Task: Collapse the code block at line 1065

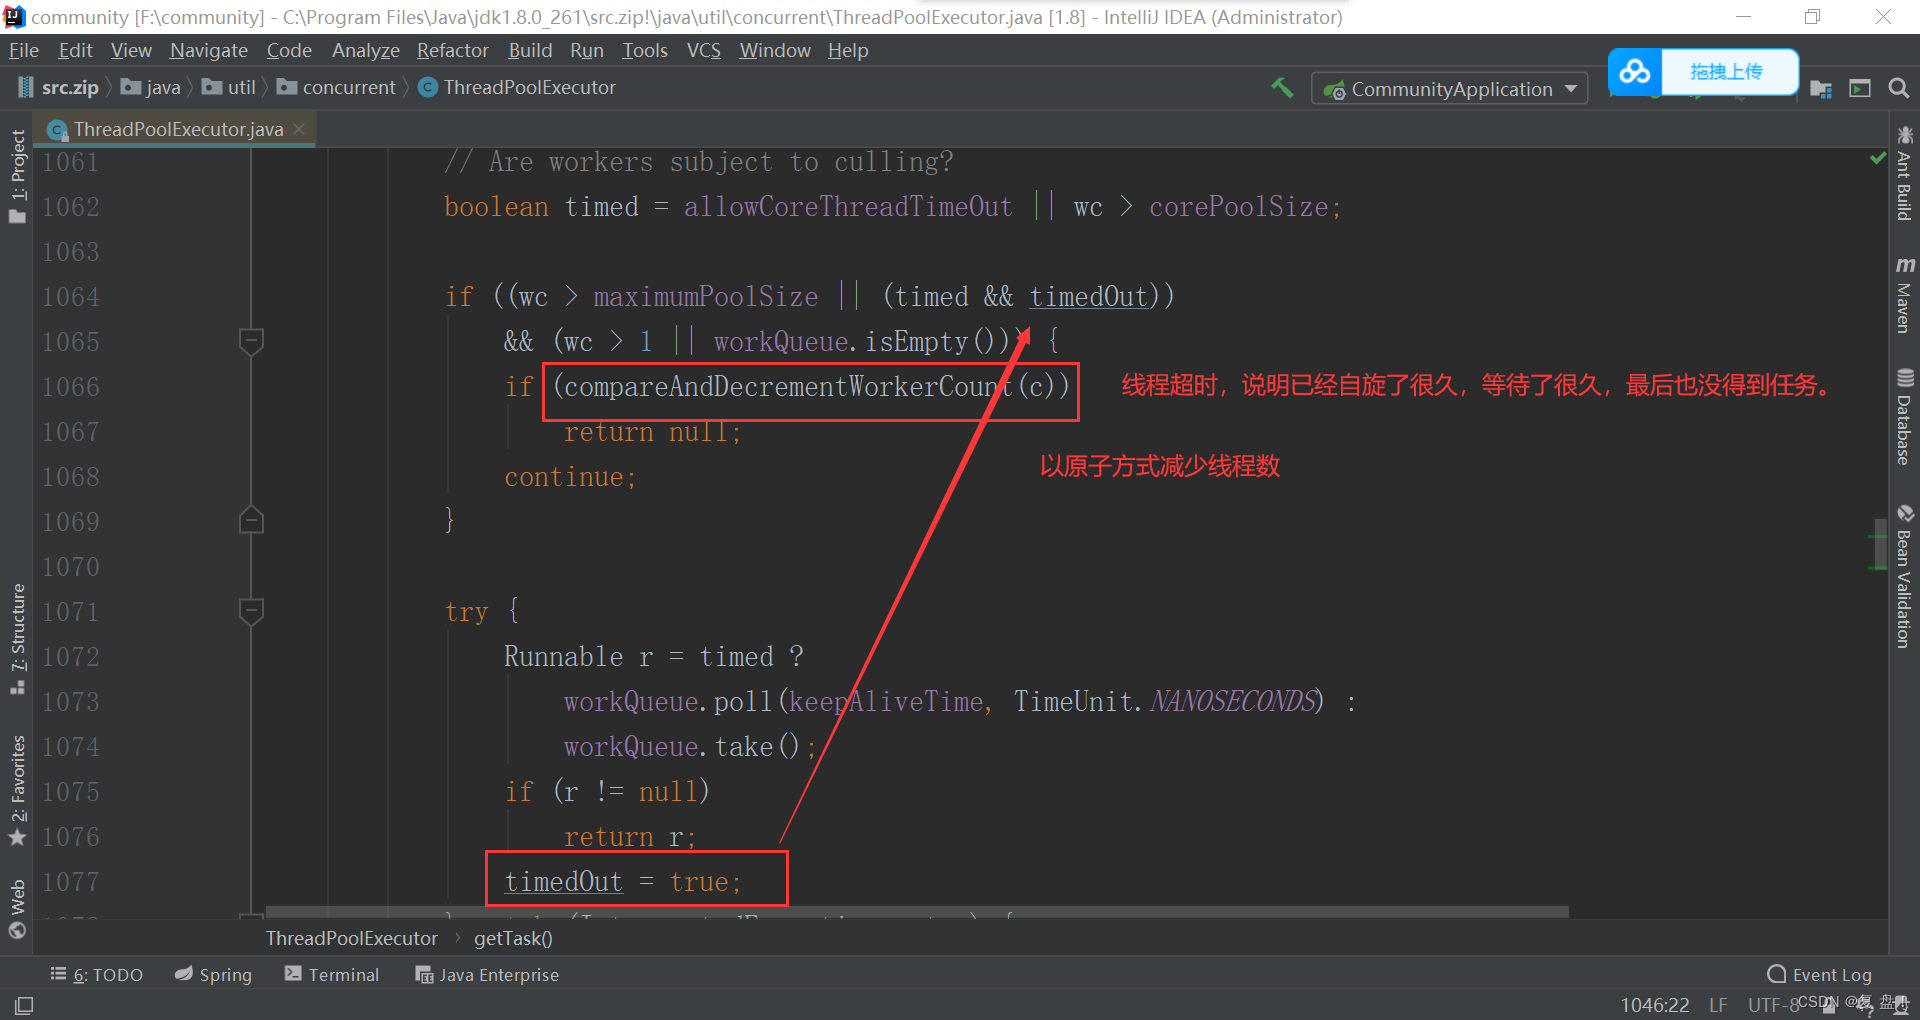Action: (251, 342)
